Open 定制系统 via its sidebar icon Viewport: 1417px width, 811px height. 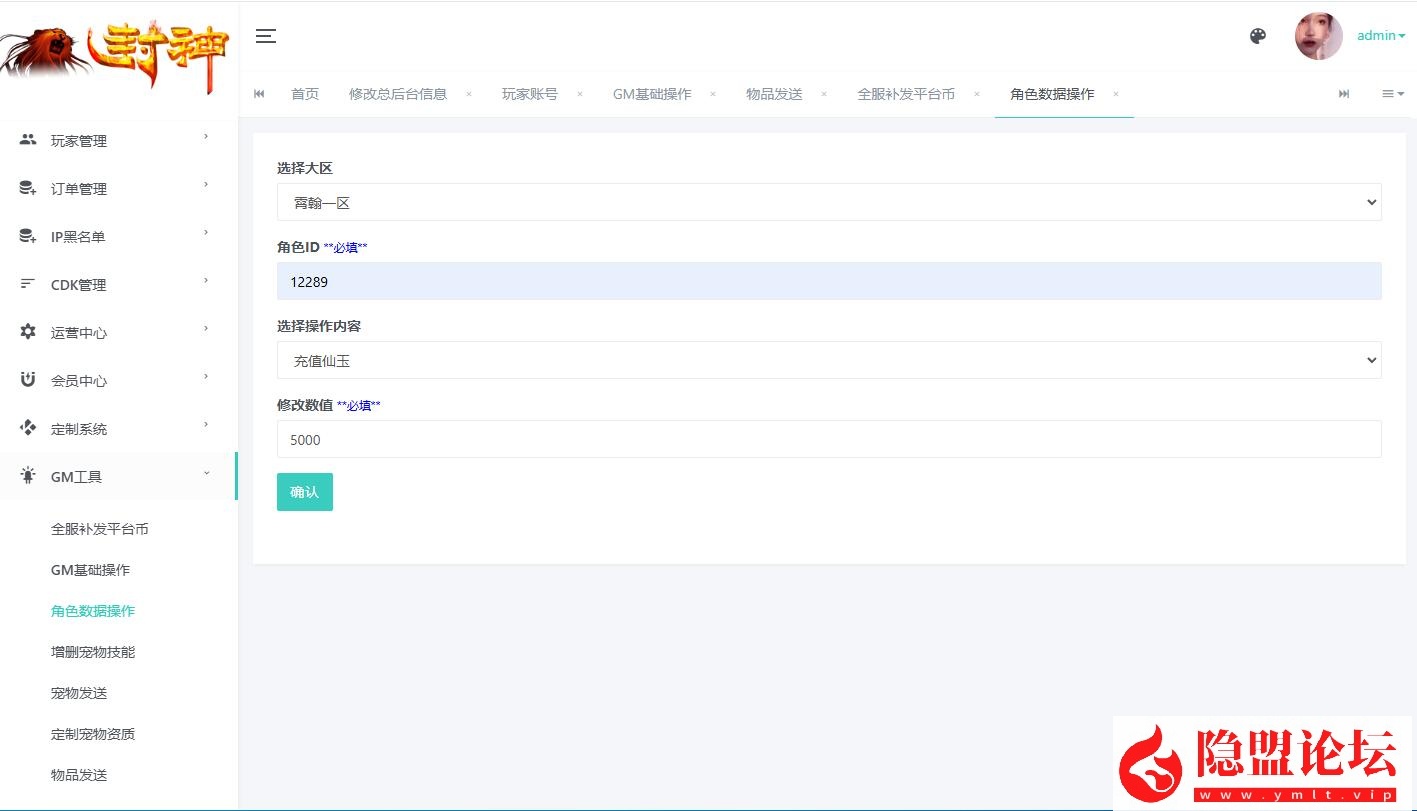tap(27, 428)
